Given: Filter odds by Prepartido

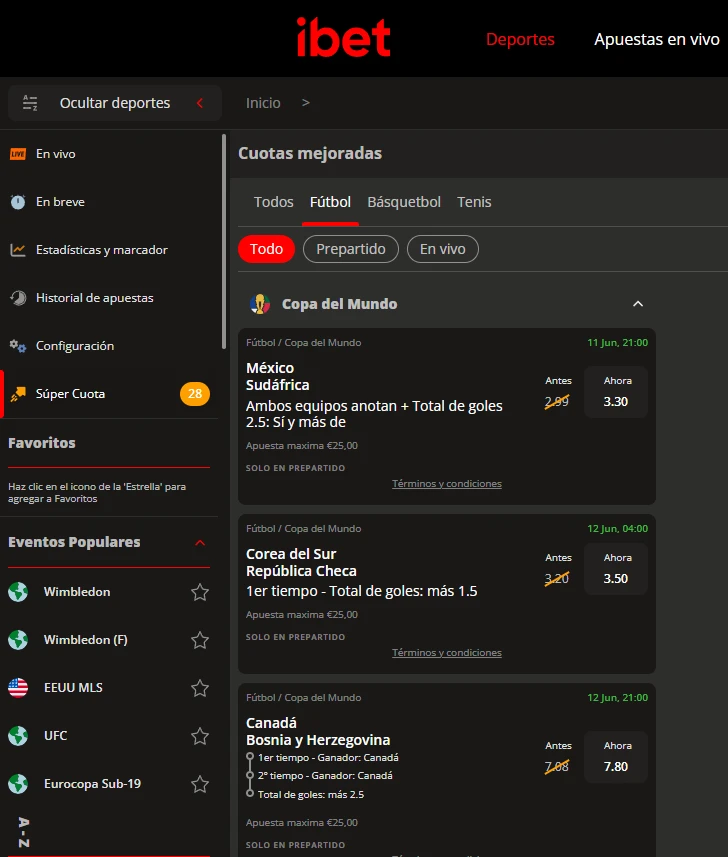Looking at the screenshot, I should click(351, 249).
